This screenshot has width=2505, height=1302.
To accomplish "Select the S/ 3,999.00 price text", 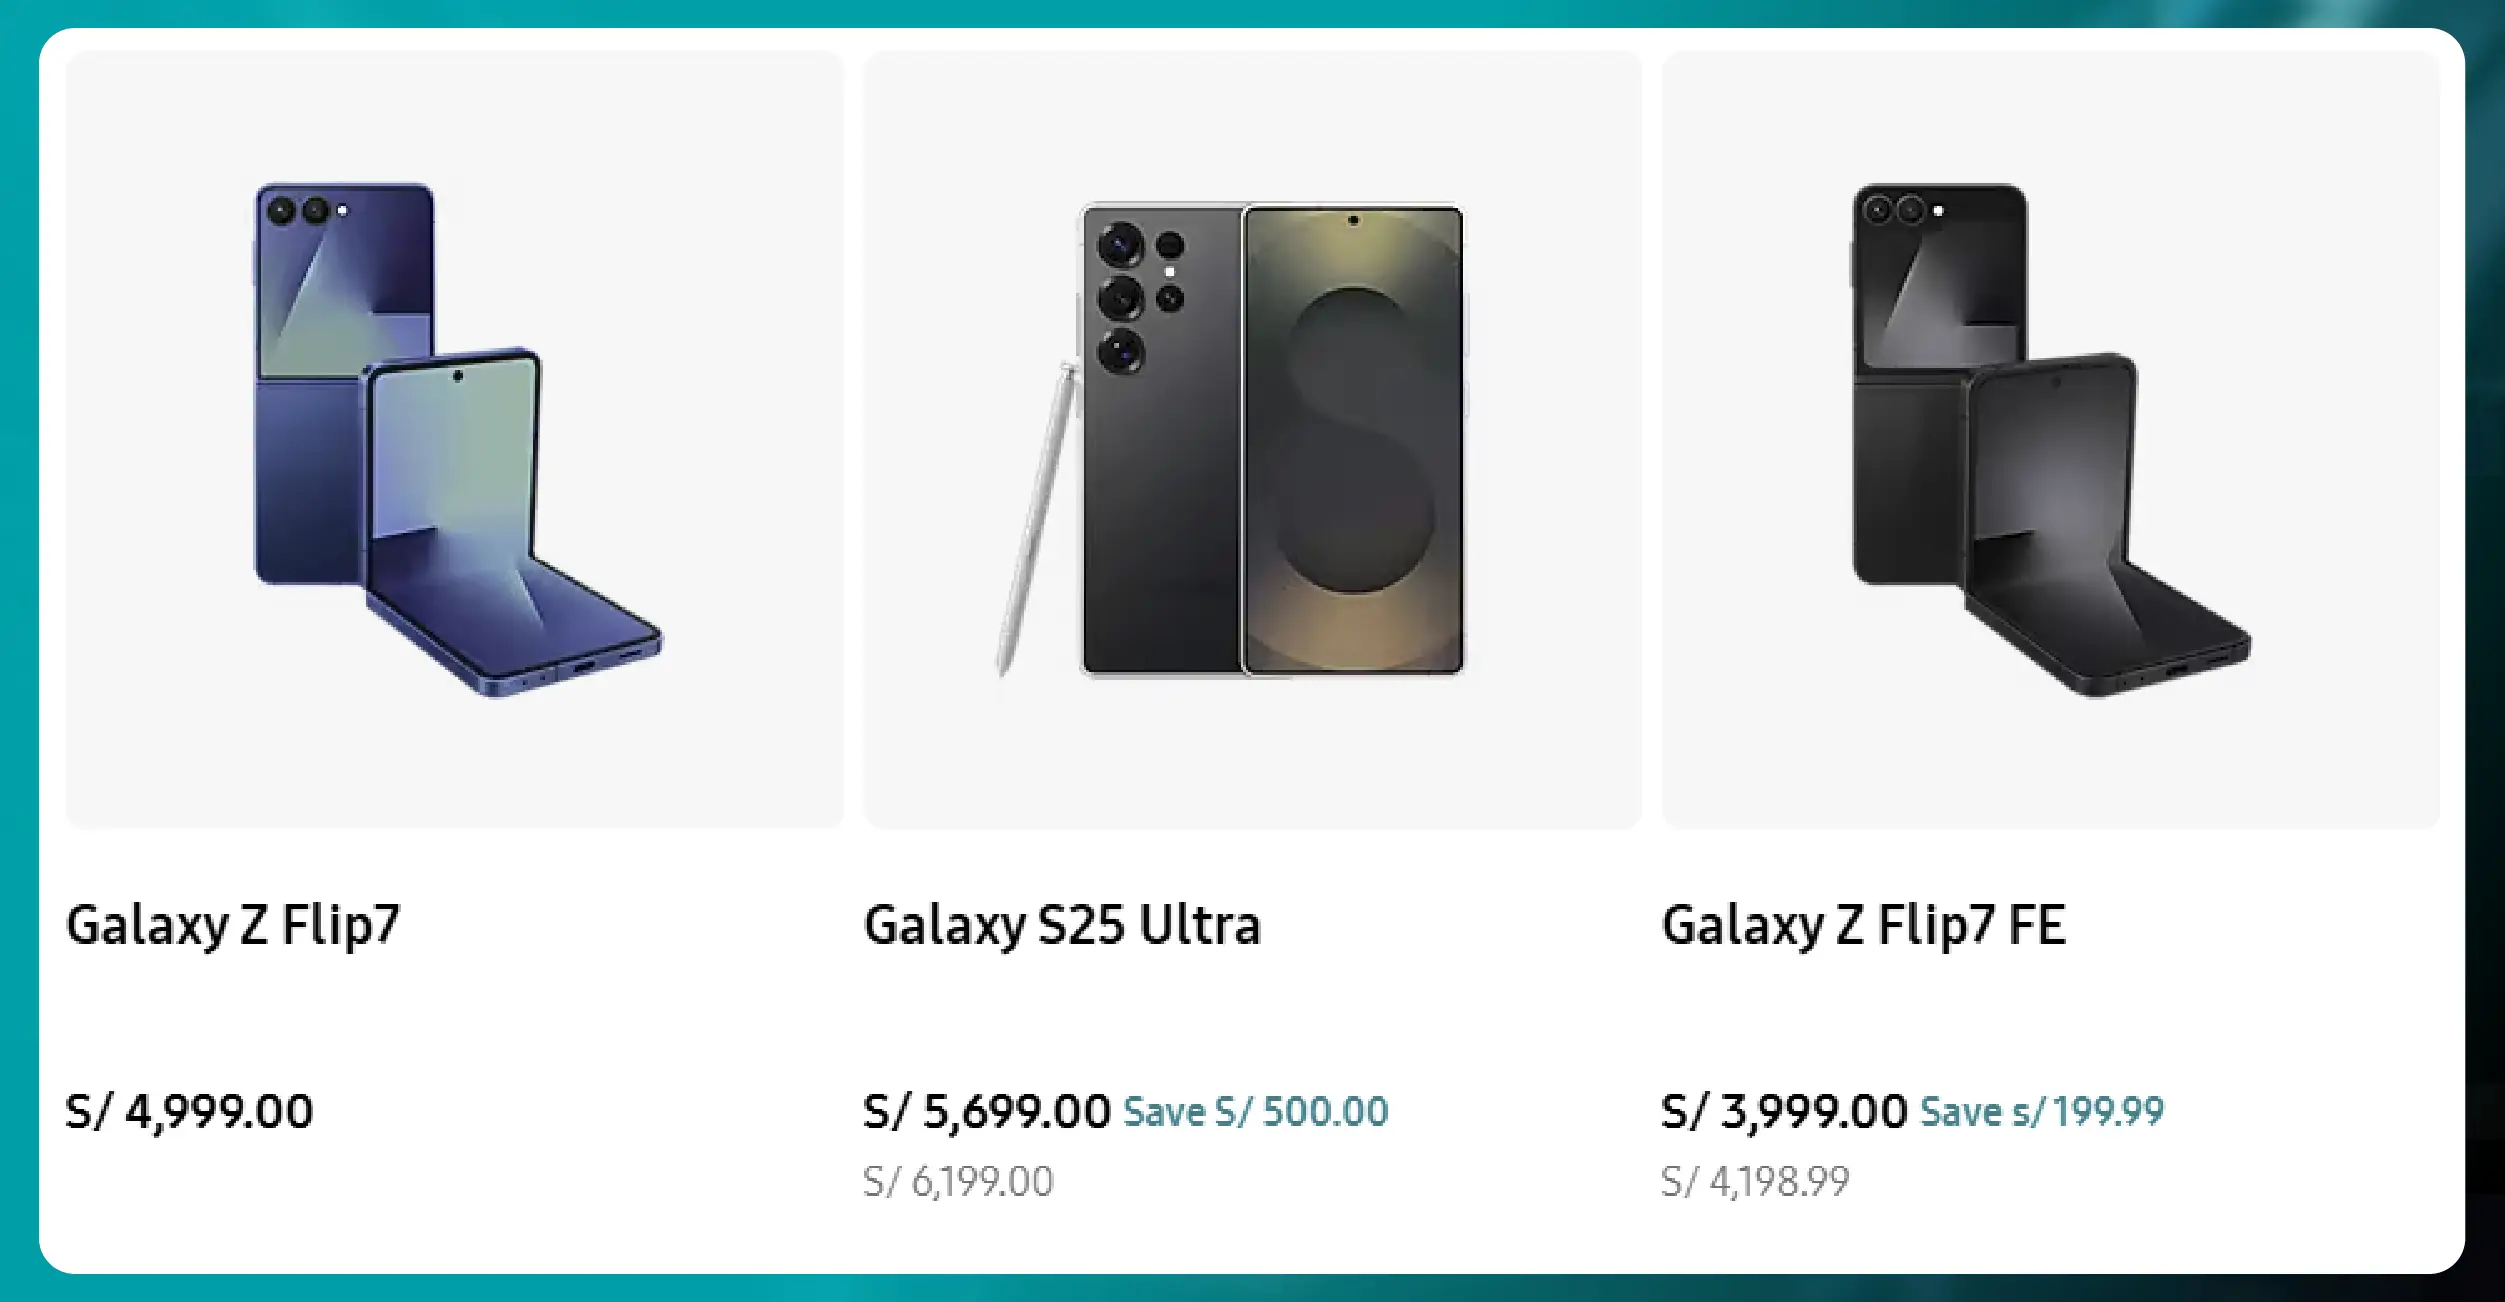I will point(1782,1109).
